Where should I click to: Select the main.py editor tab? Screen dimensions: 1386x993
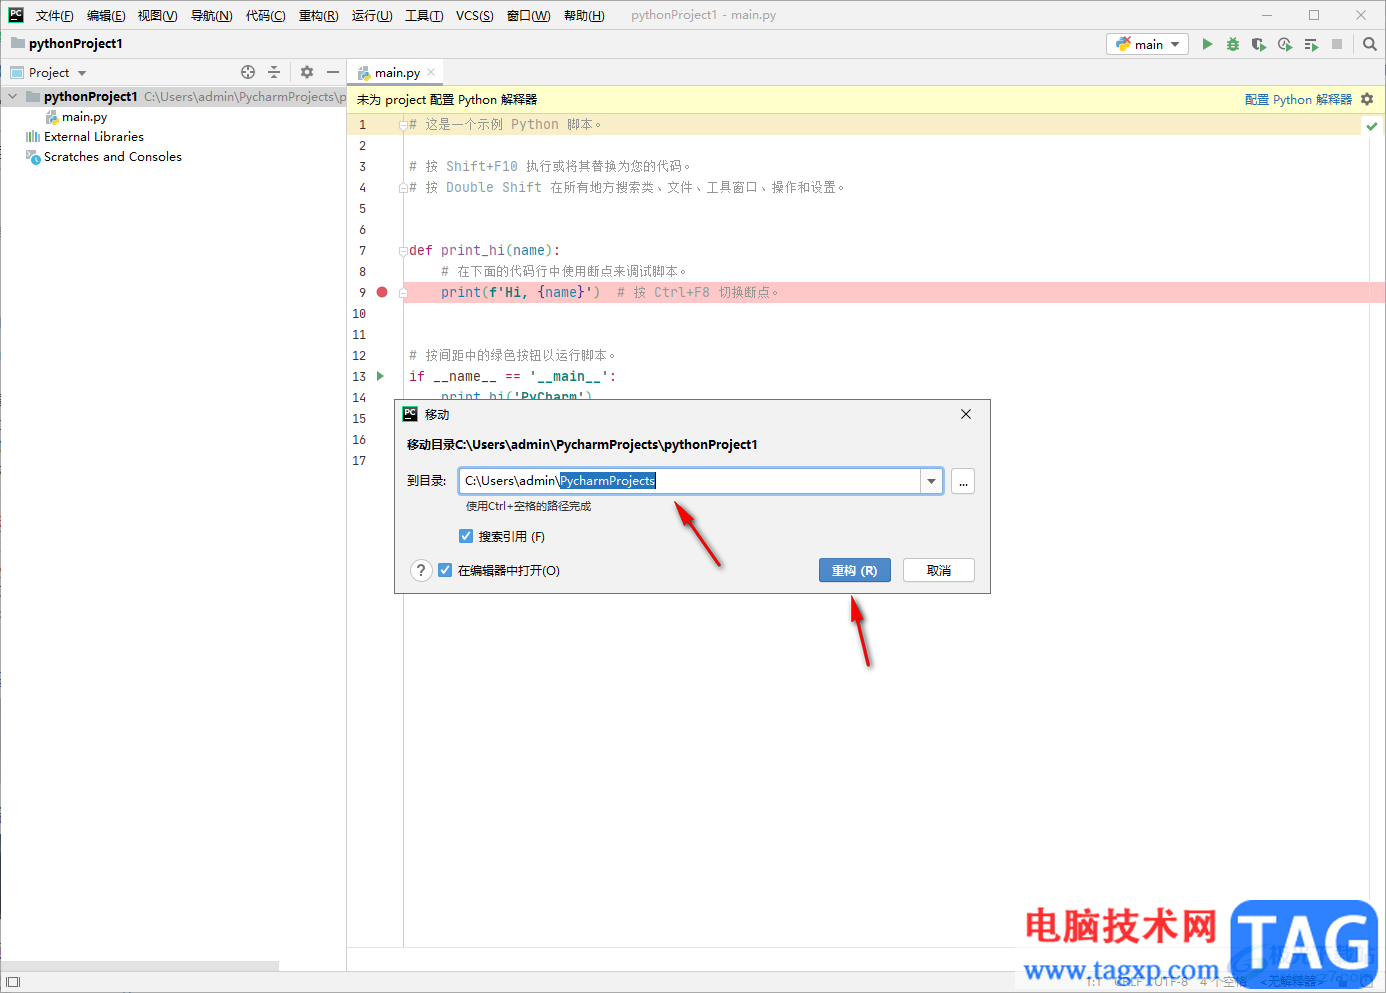point(396,72)
